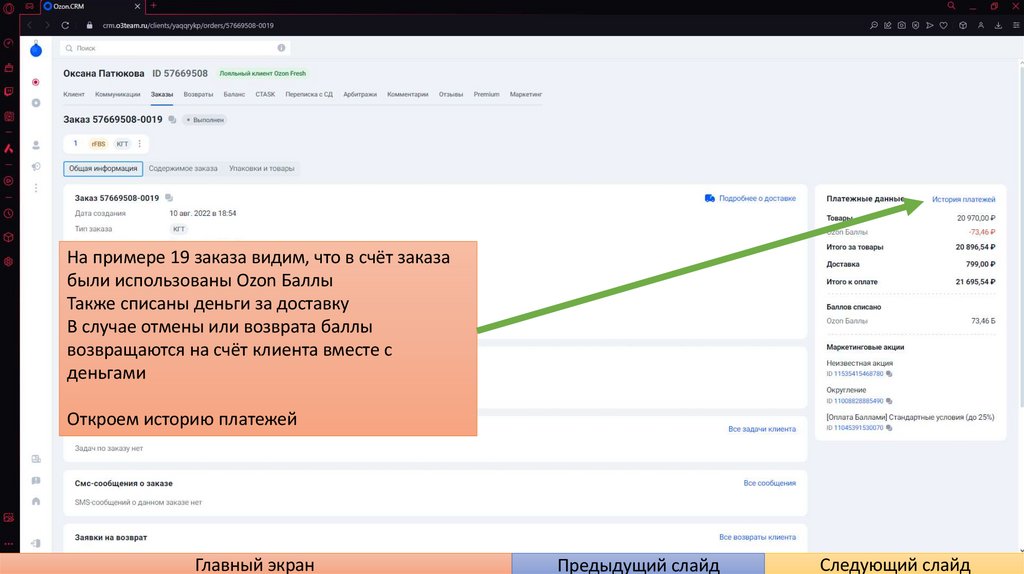
Task: Click promo ID 11535415468780 link
Action: (x=858, y=374)
